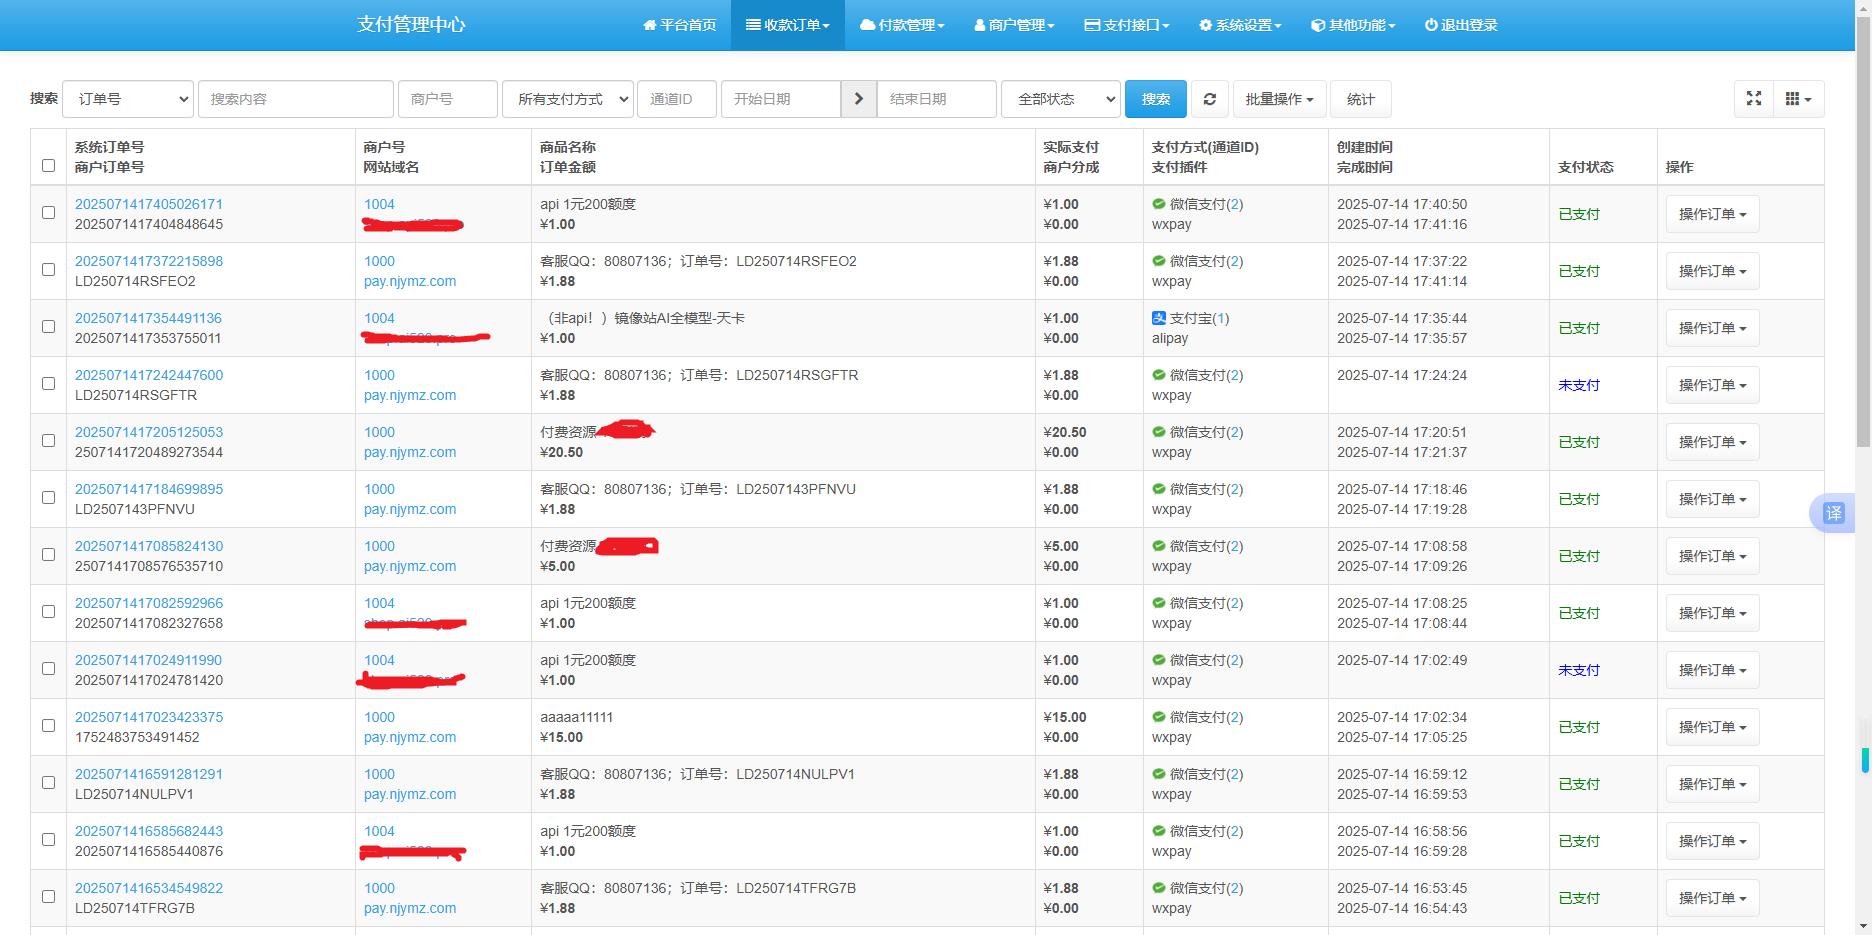
Task: Click the blue 搜索 button
Action: click(1156, 99)
